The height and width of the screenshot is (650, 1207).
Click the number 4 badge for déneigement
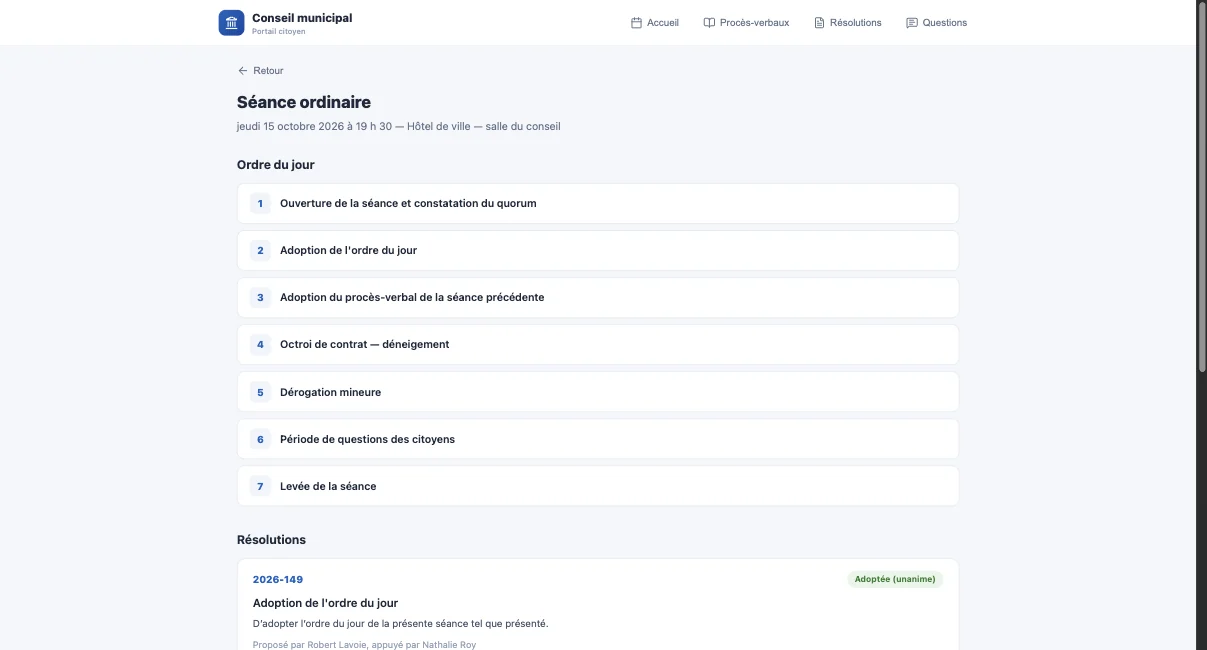click(260, 344)
